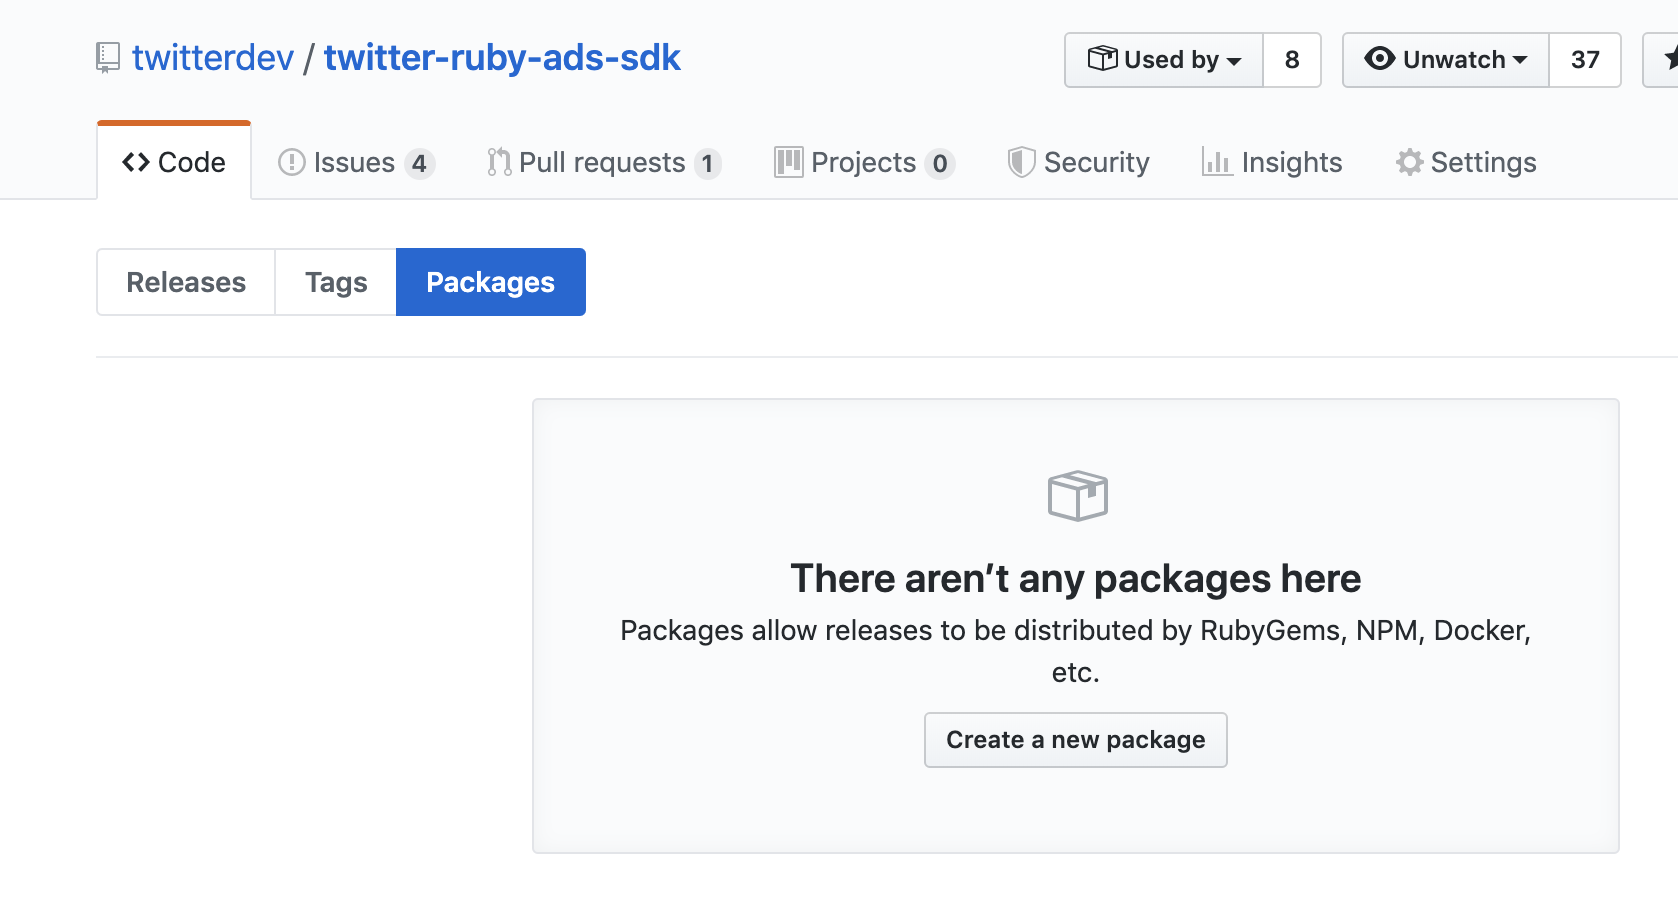Click the Issues count badge 4

point(420,163)
